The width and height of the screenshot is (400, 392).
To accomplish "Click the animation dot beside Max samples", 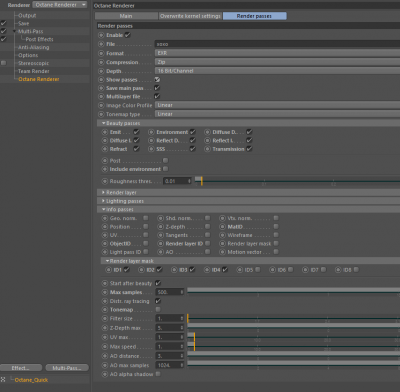I will [x=105, y=292].
